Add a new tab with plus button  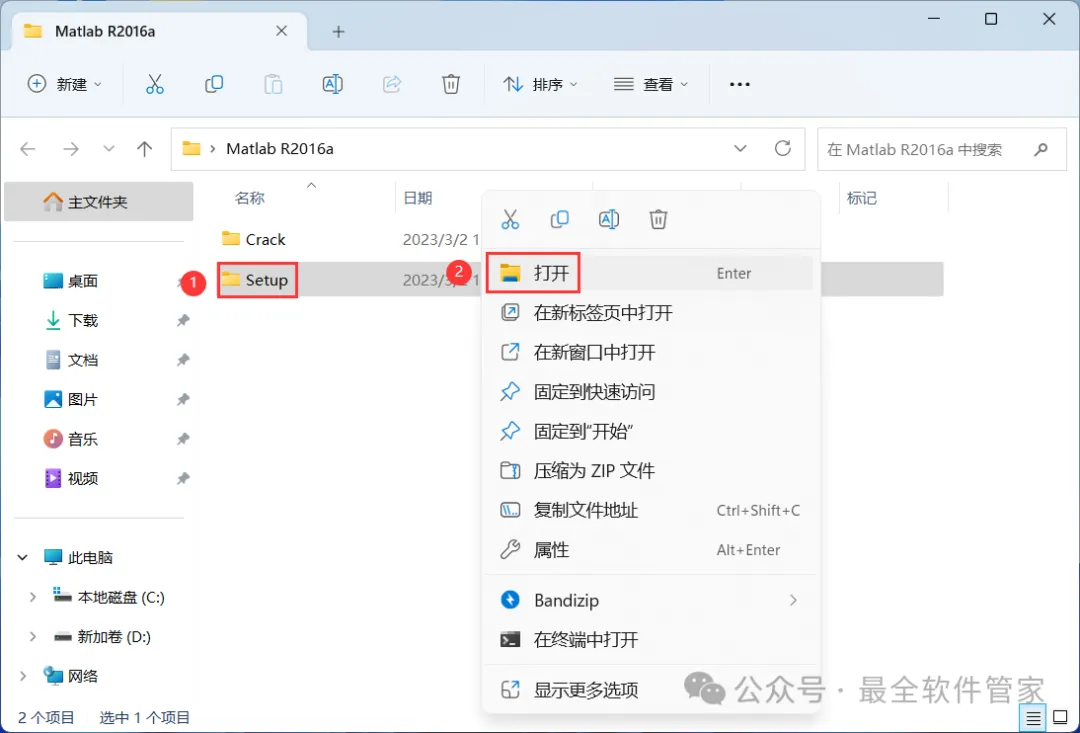(x=338, y=32)
